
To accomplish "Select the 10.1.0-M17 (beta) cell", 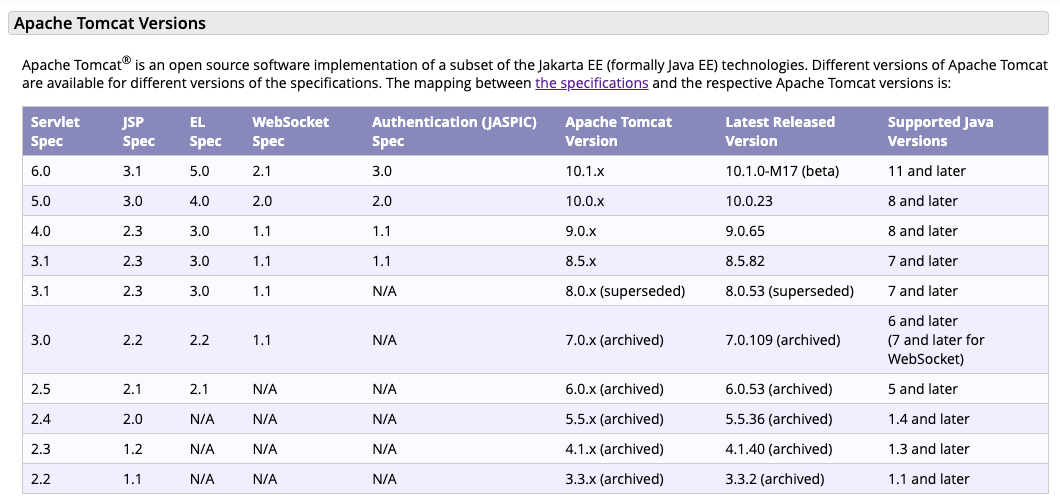I will tap(781, 172).
